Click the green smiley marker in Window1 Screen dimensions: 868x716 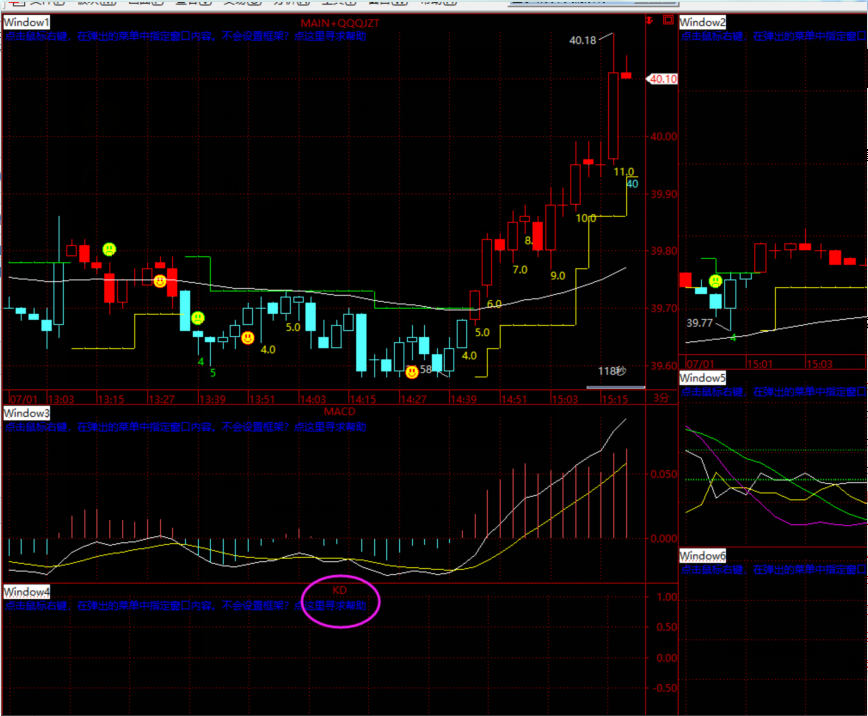(109, 248)
